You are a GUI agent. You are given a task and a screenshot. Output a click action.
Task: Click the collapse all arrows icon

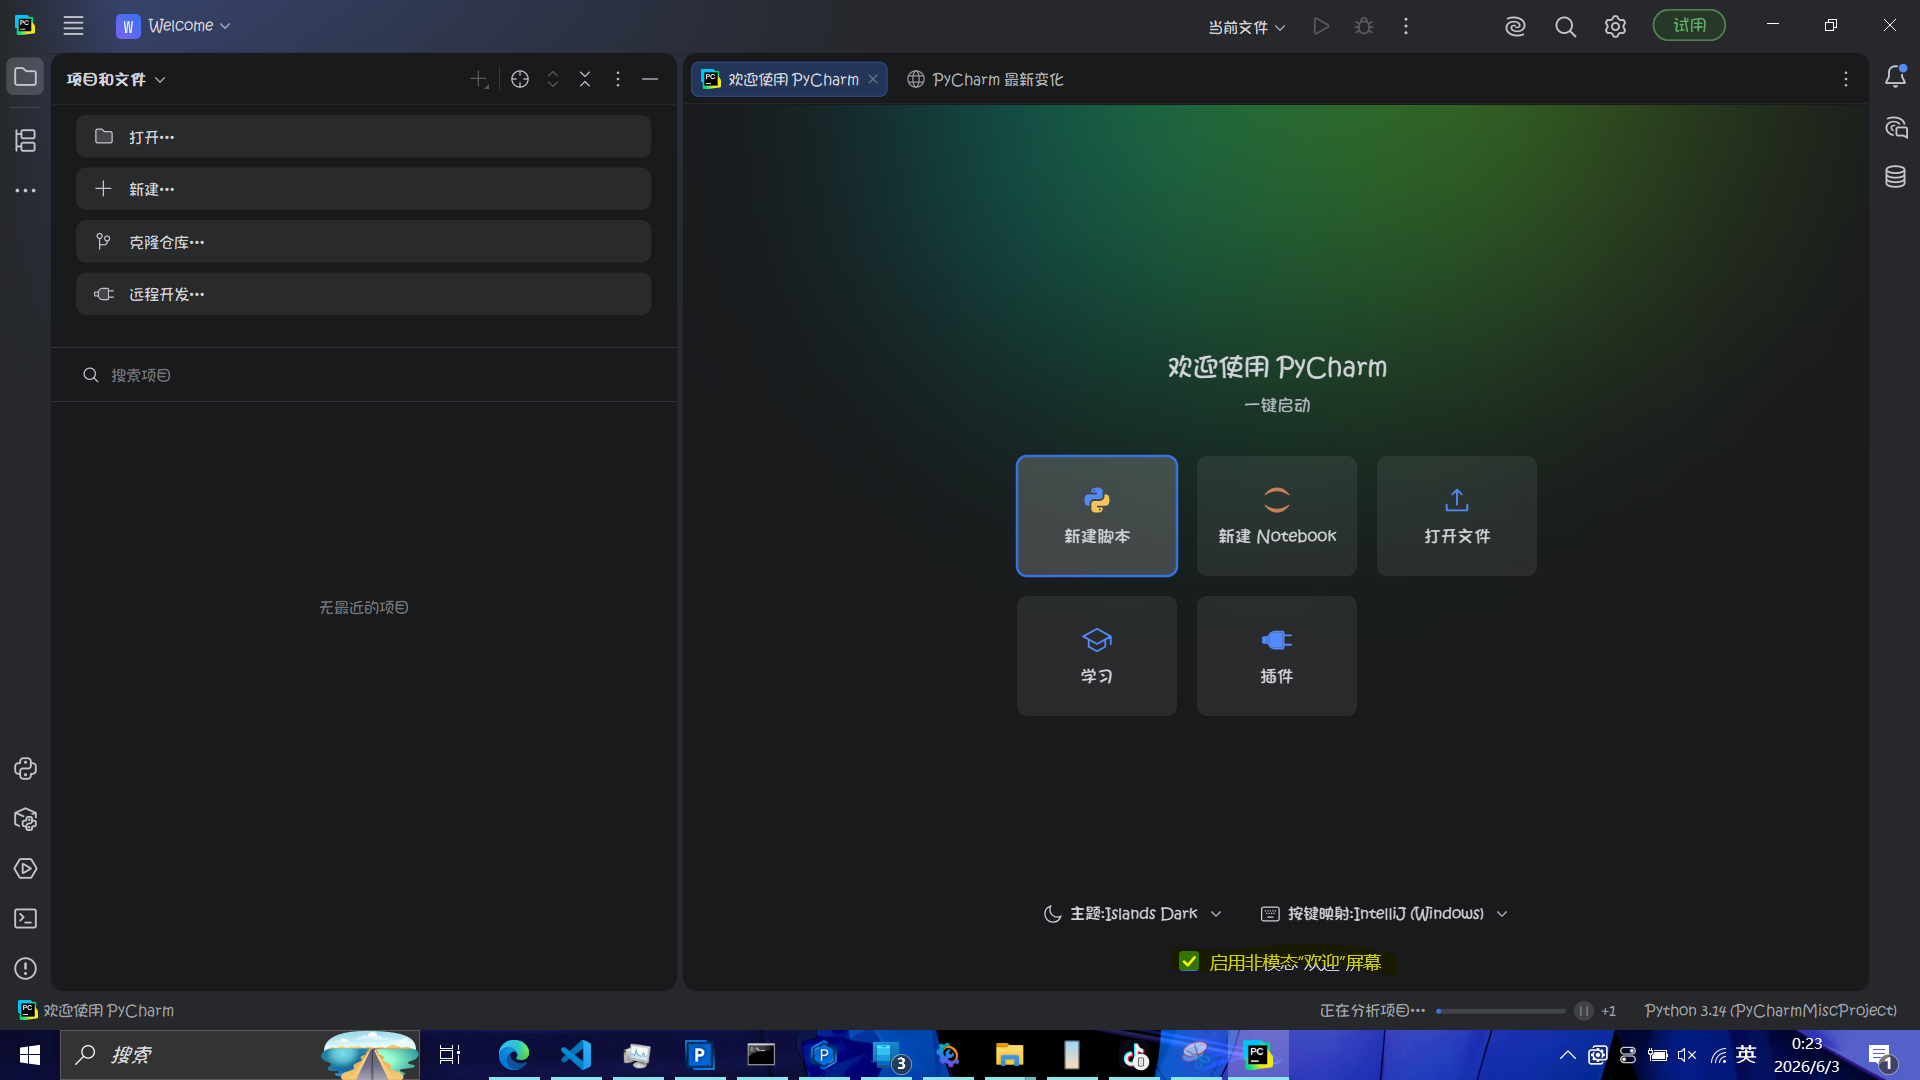tap(585, 80)
